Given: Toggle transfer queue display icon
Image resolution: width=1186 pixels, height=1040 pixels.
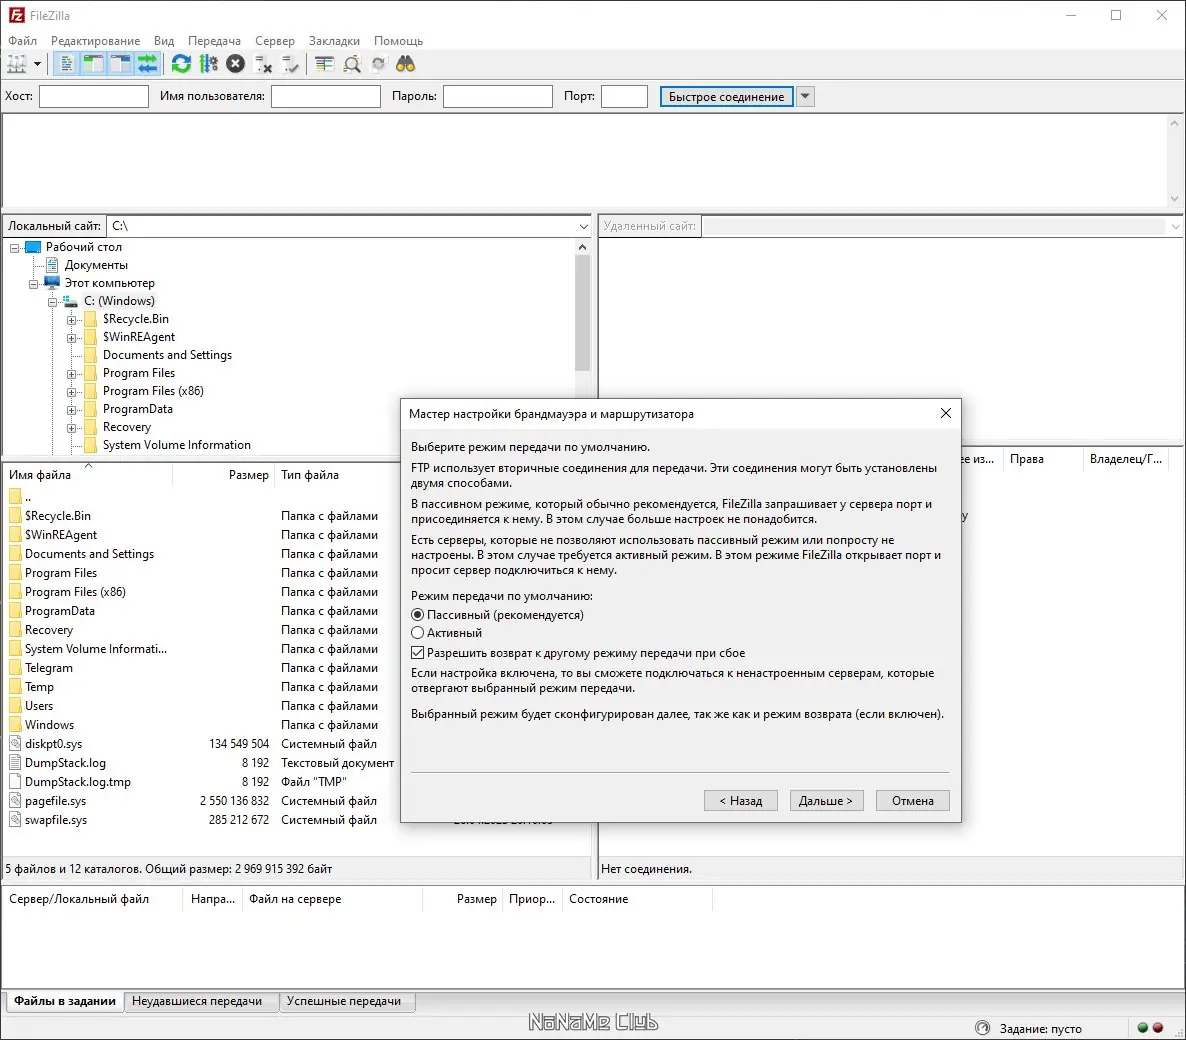Looking at the screenshot, I should tap(147, 64).
